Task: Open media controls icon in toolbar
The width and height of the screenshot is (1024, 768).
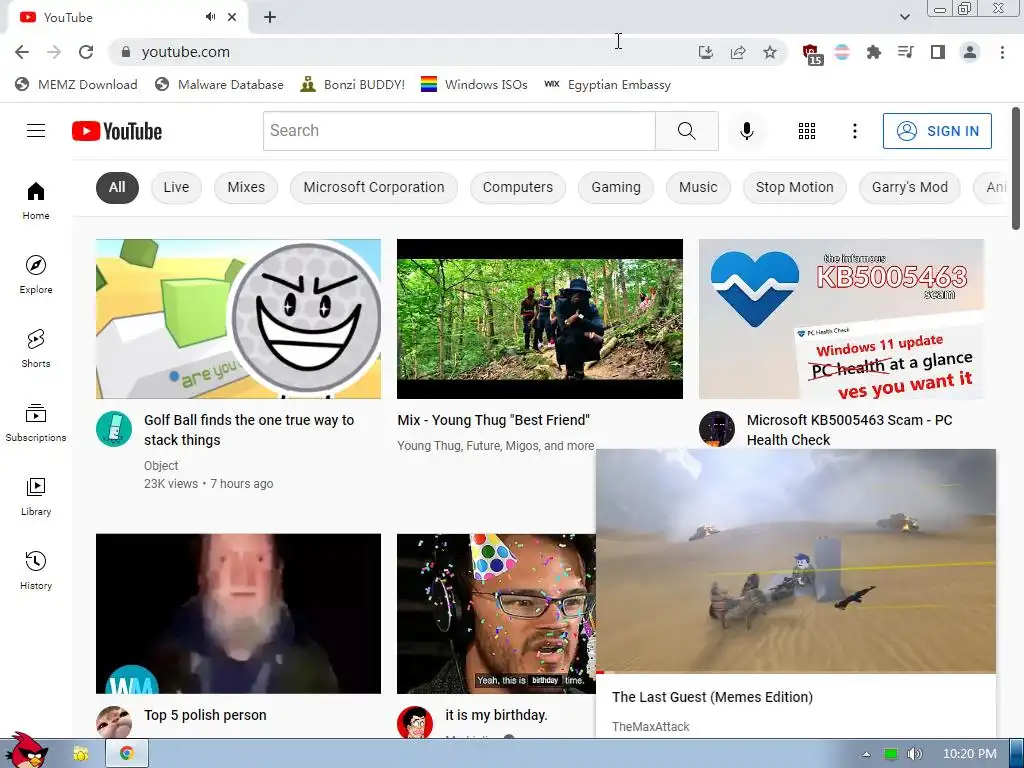Action: click(x=905, y=52)
